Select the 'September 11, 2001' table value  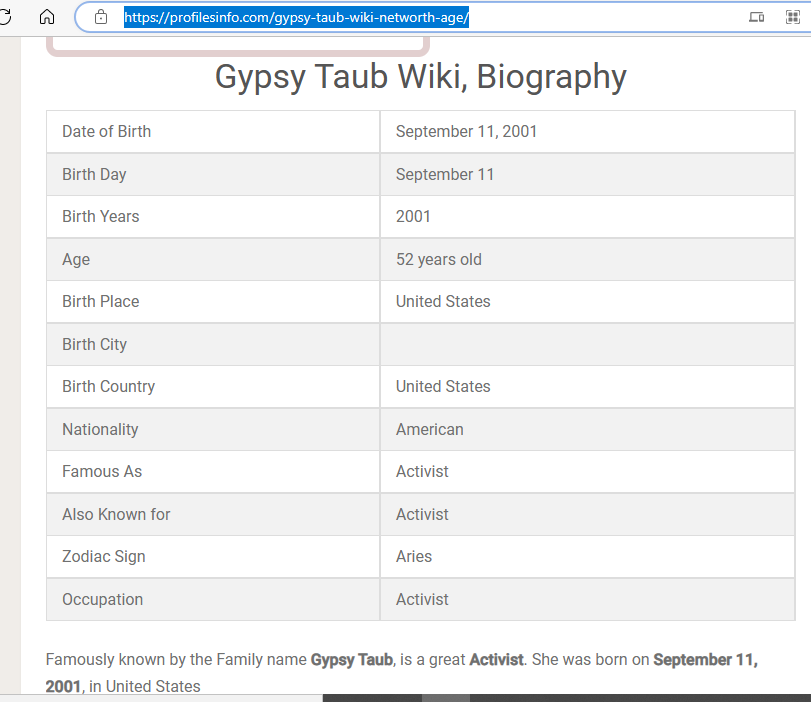click(x=466, y=131)
